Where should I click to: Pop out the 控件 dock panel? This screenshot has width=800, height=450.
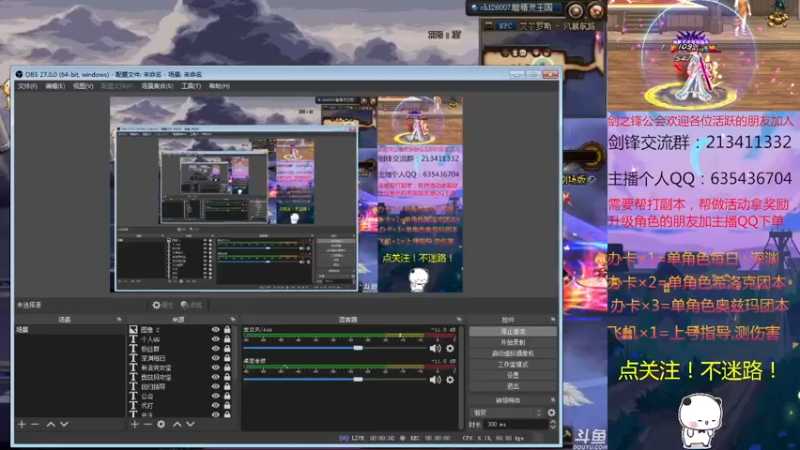(x=553, y=319)
